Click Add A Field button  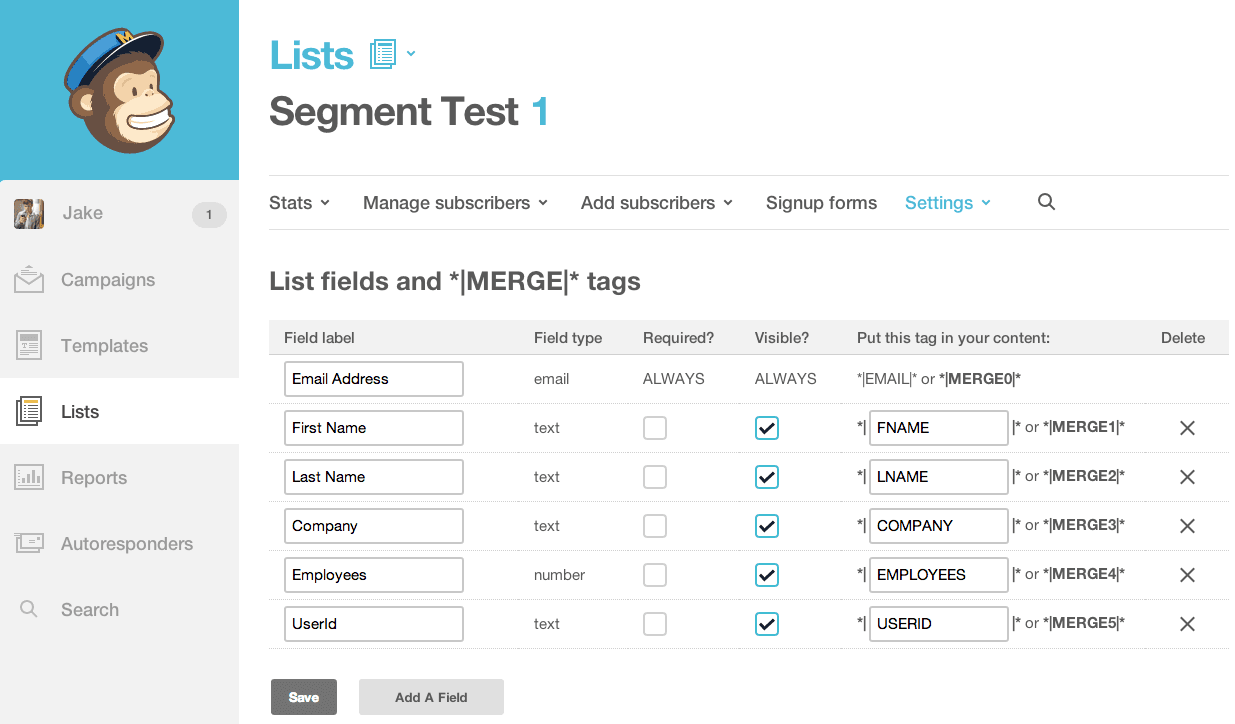pyautogui.click(x=431, y=697)
